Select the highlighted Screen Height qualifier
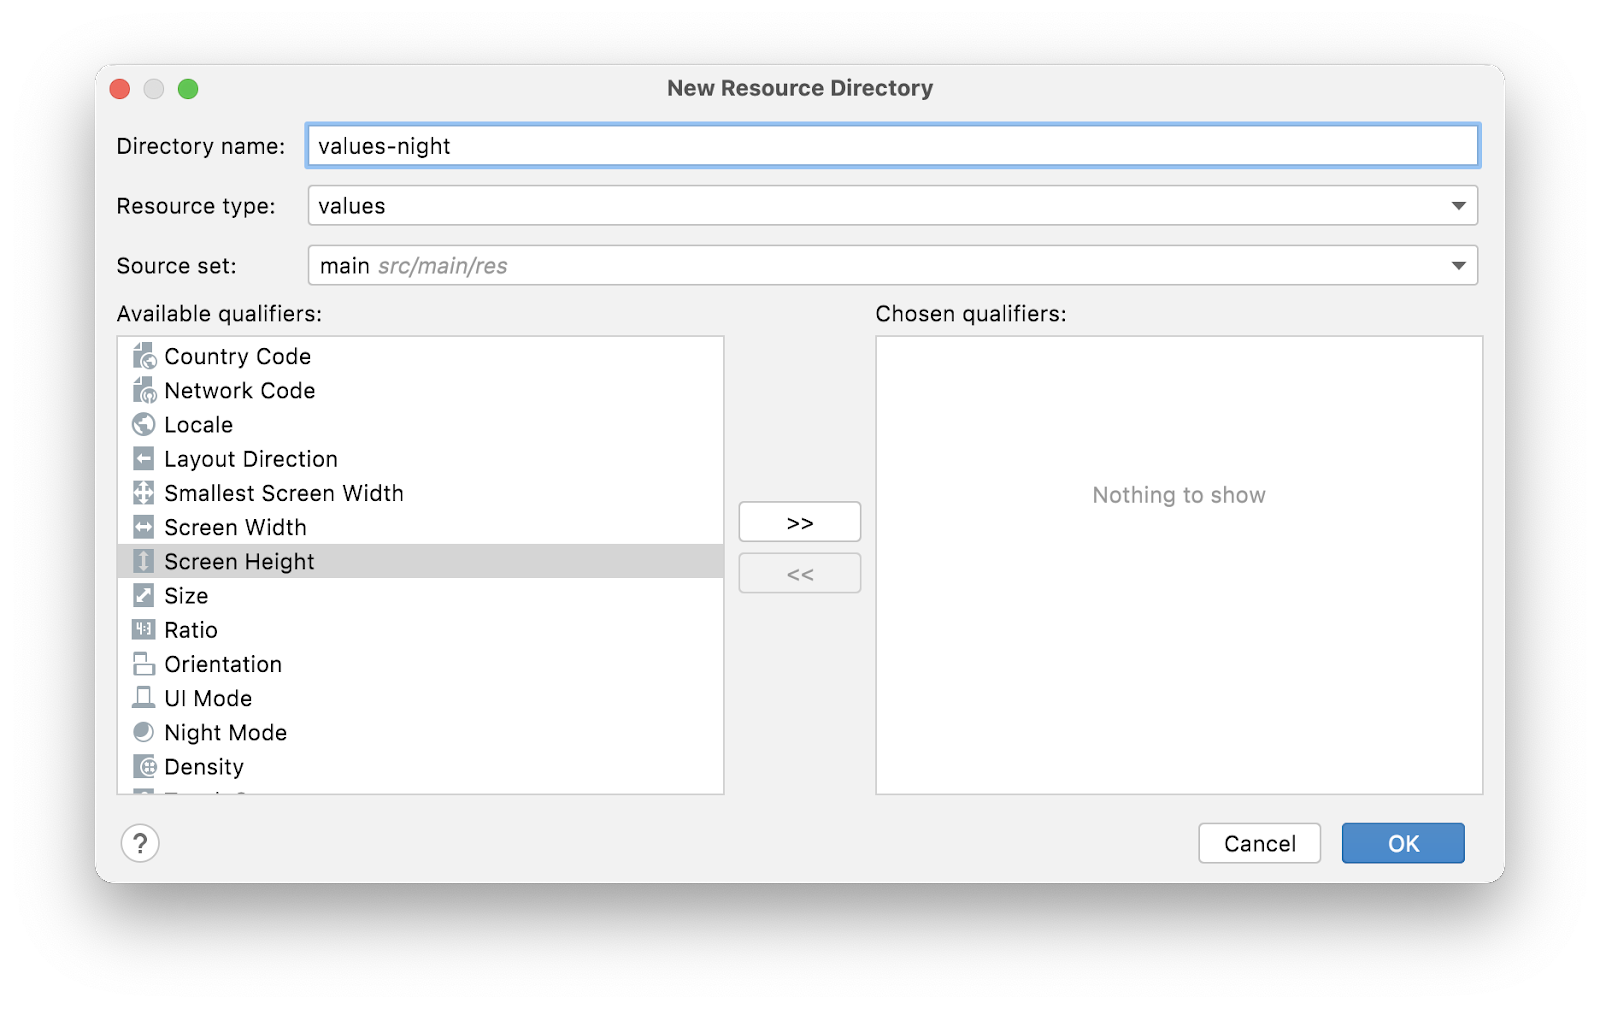The height and width of the screenshot is (1009, 1600). [x=239, y=562]
